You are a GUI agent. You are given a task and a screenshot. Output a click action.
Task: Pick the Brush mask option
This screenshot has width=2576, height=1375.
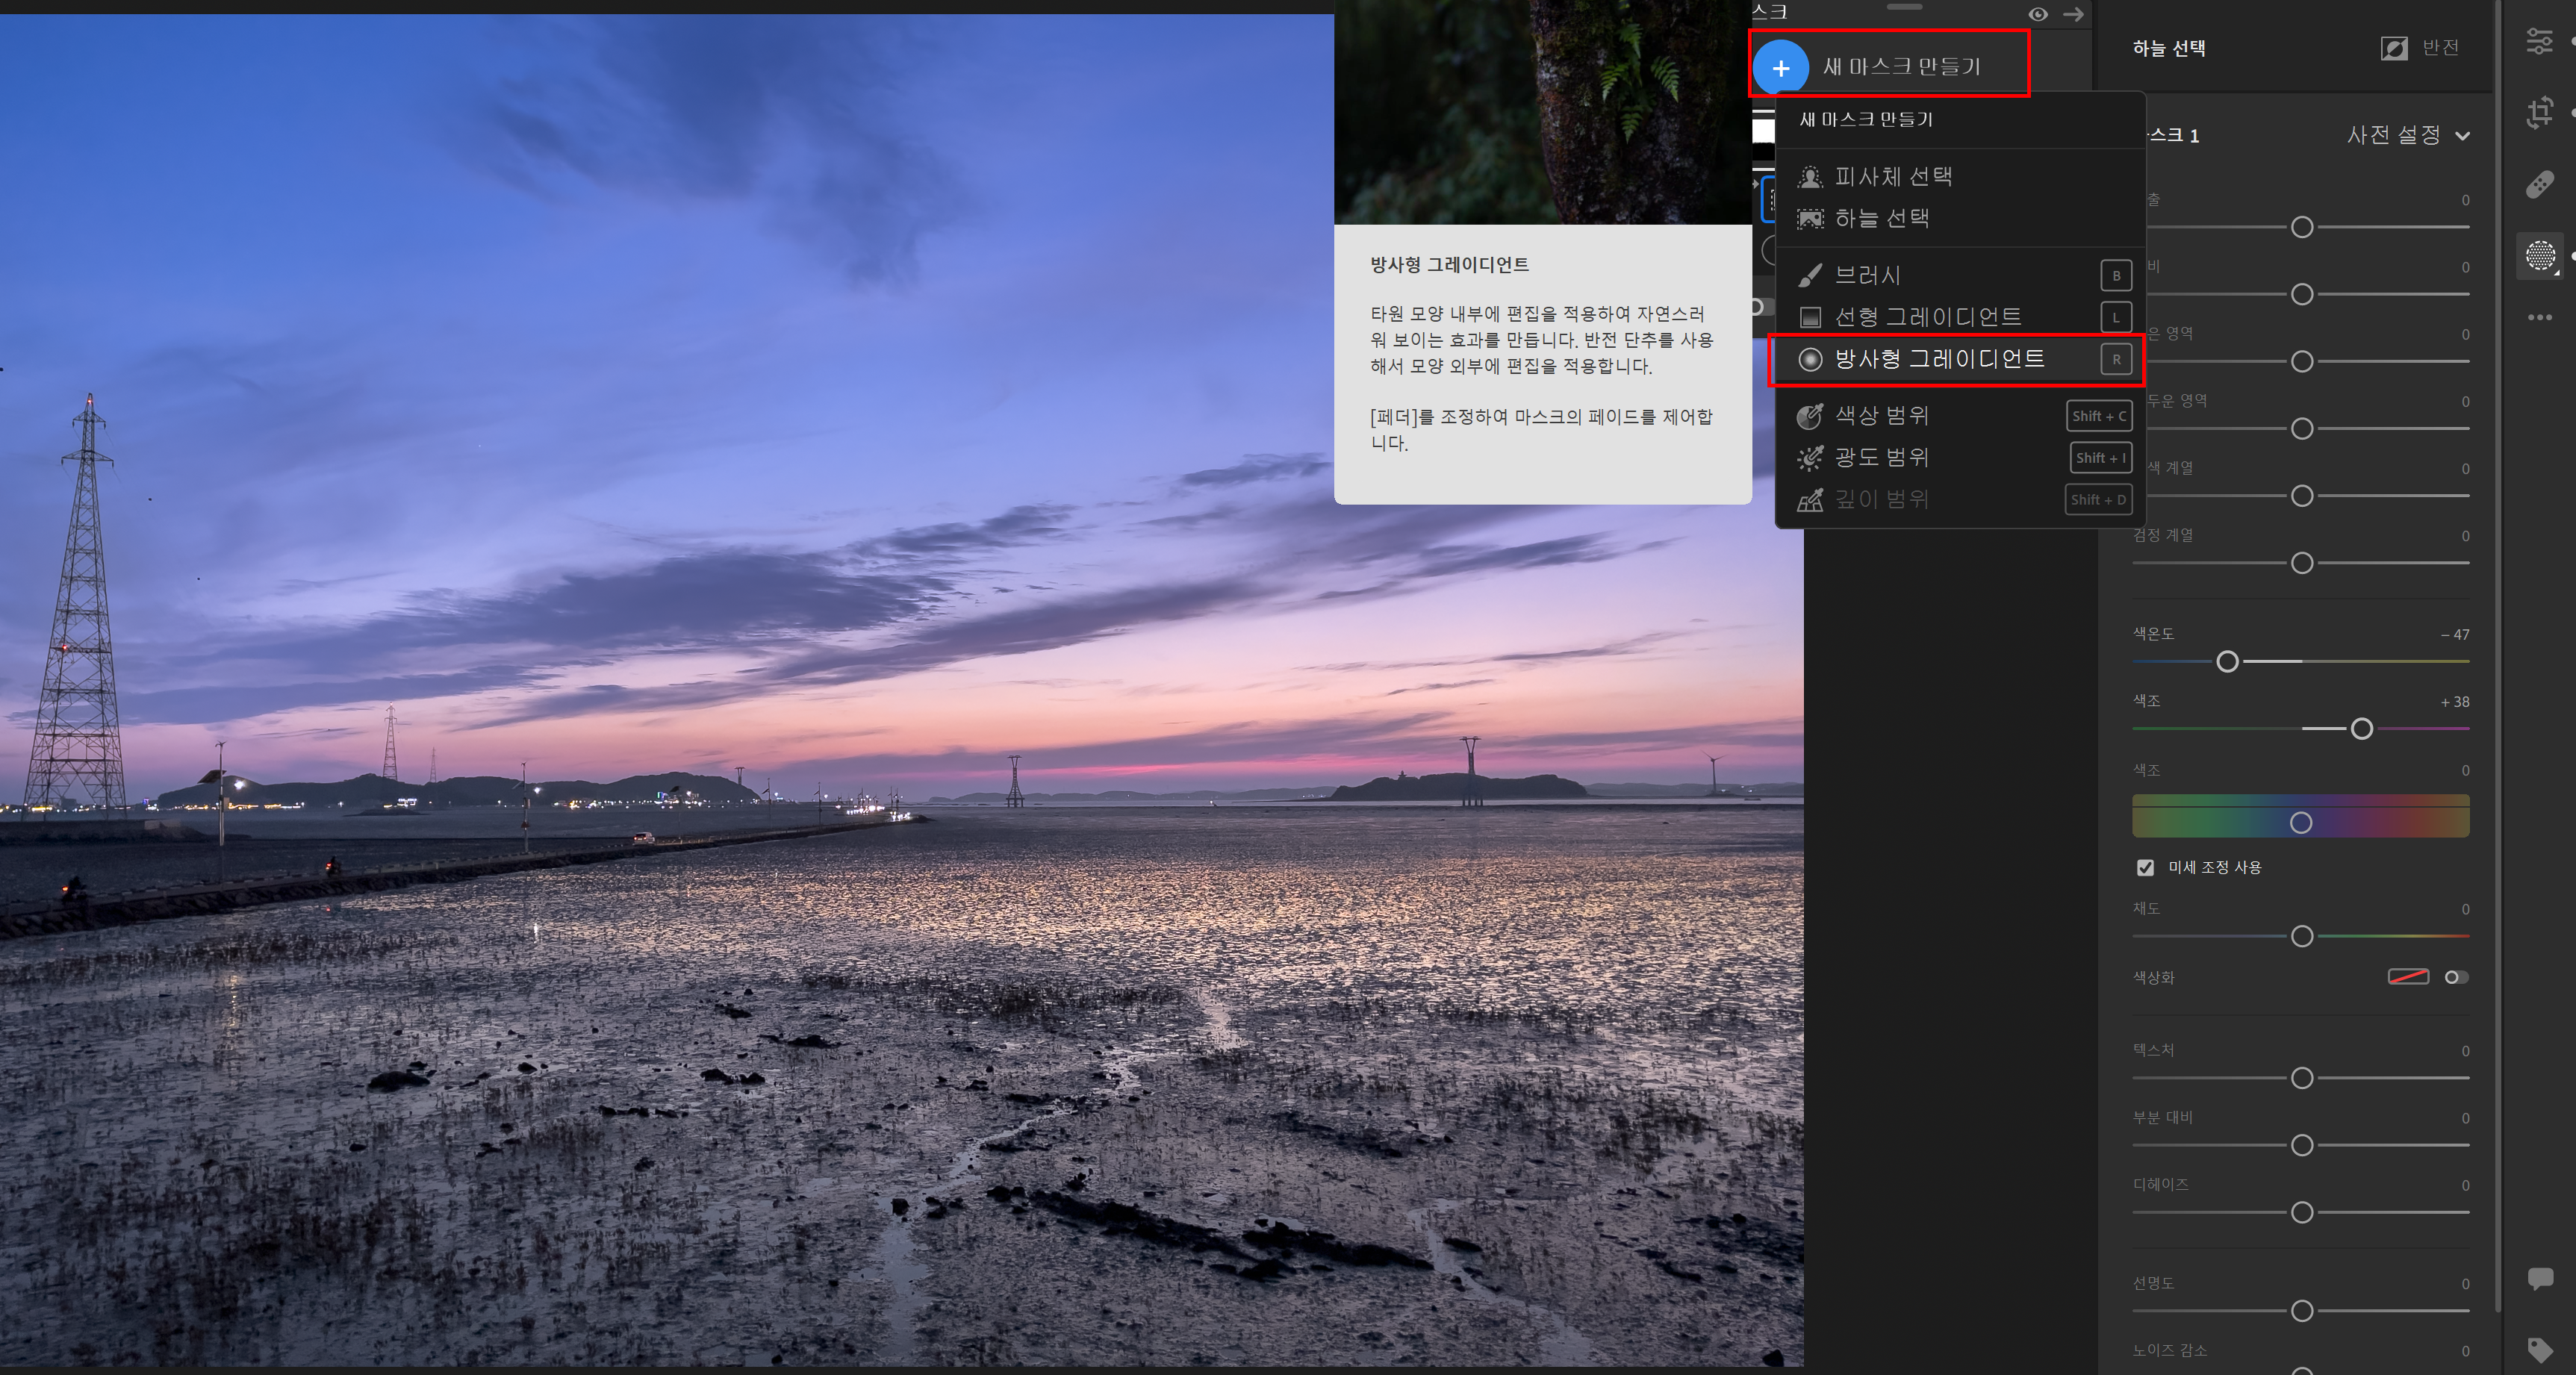(1867, 275)
